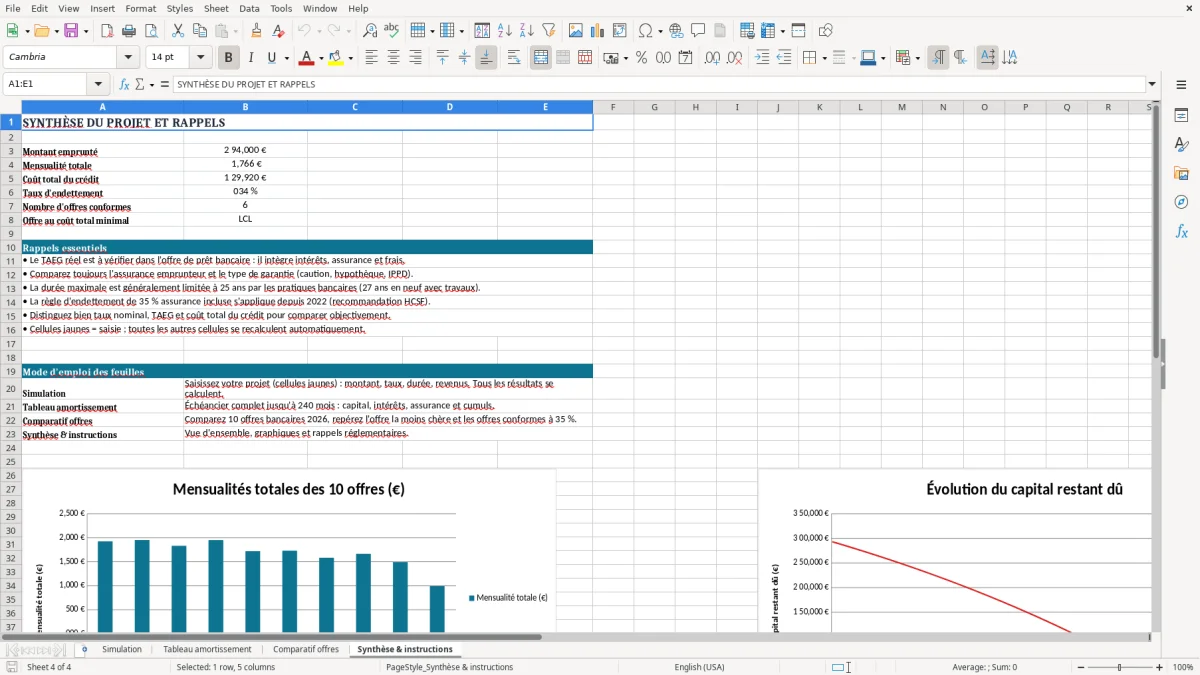Toggle Print Preview
This screenshot has height=675, width=1200.
[x=151, y=31]
